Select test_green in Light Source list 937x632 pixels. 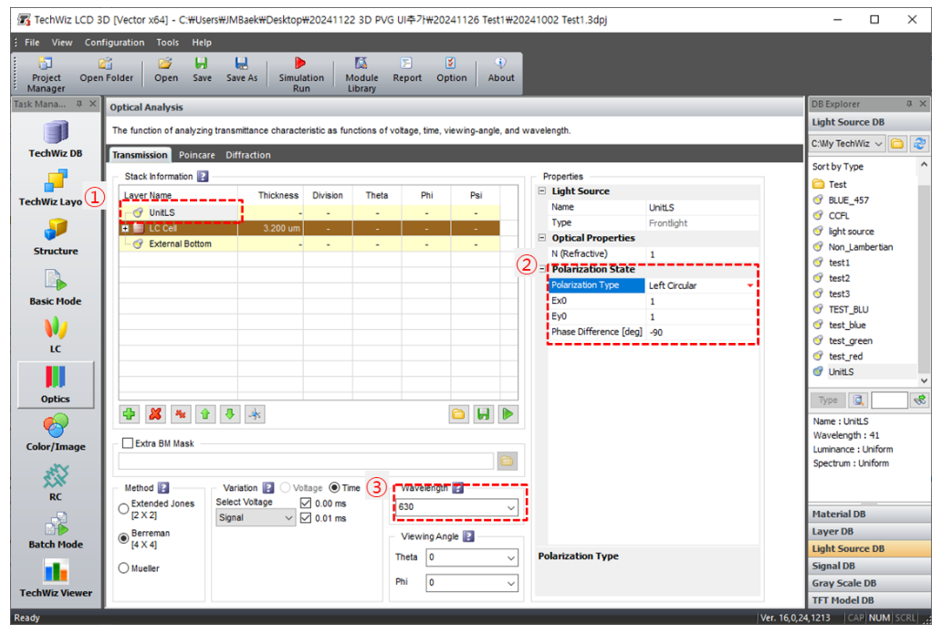[850, 341]
